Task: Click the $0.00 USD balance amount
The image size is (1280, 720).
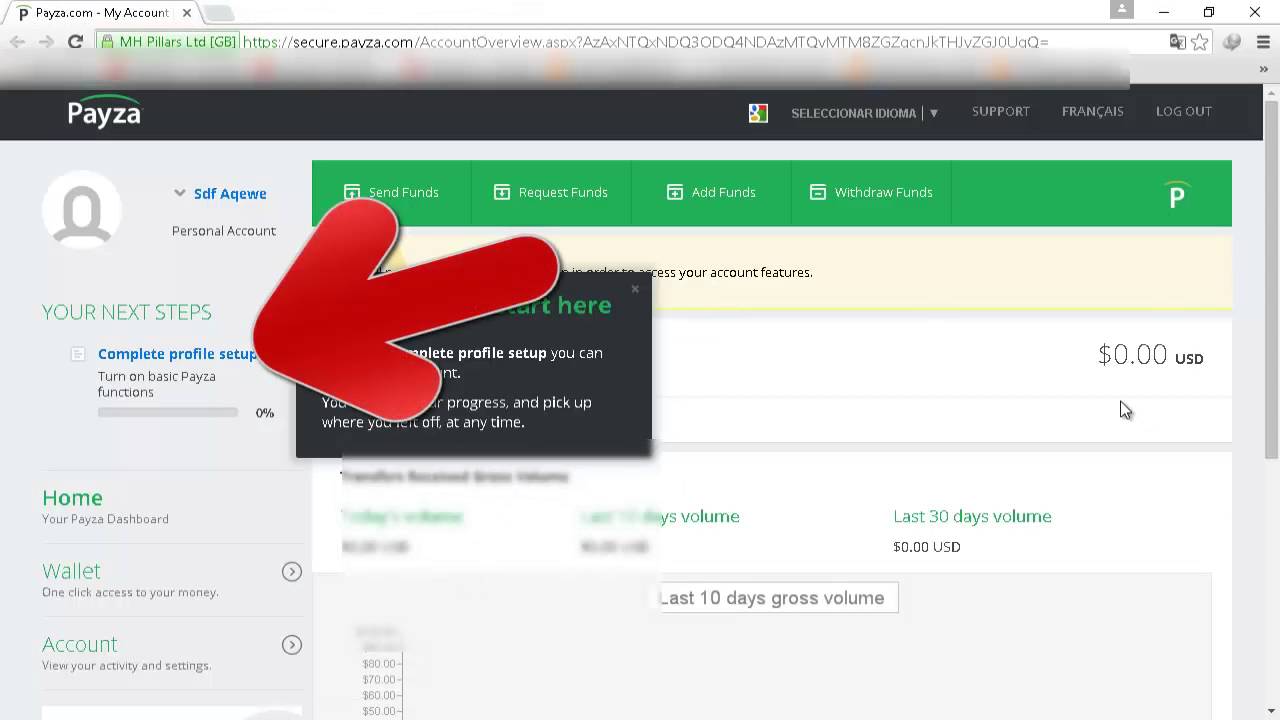Action: tap(1150, 355)
